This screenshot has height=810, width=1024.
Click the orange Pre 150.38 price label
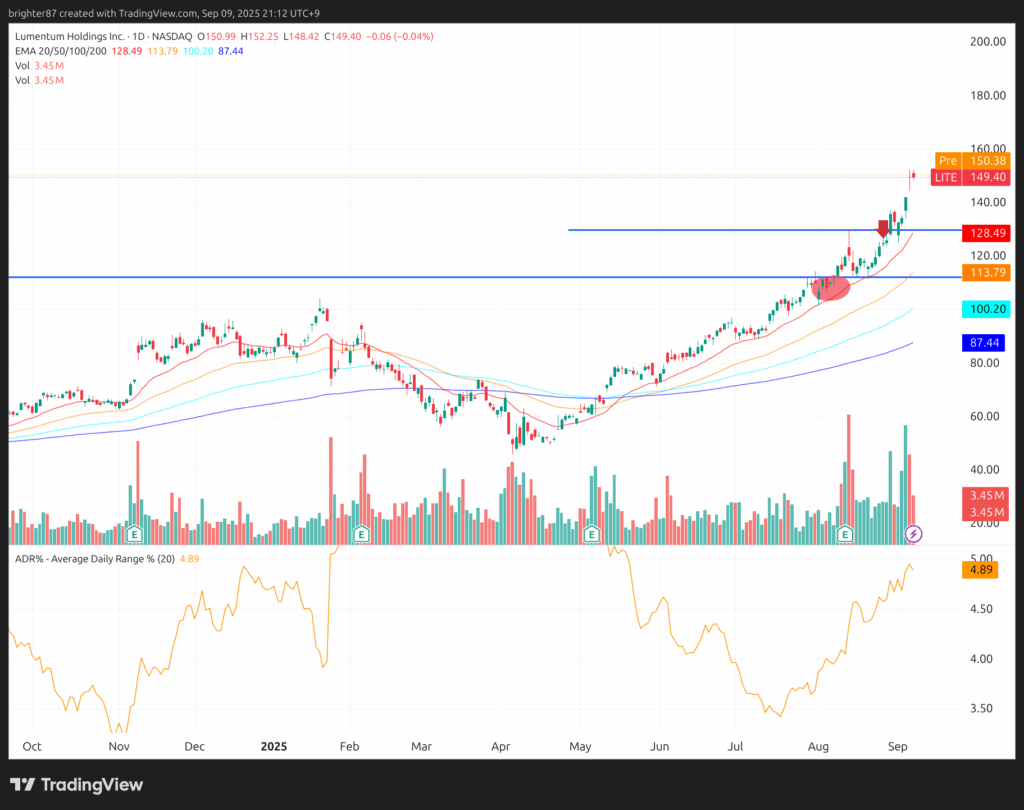pyautogui.click(x=972, y=161)
